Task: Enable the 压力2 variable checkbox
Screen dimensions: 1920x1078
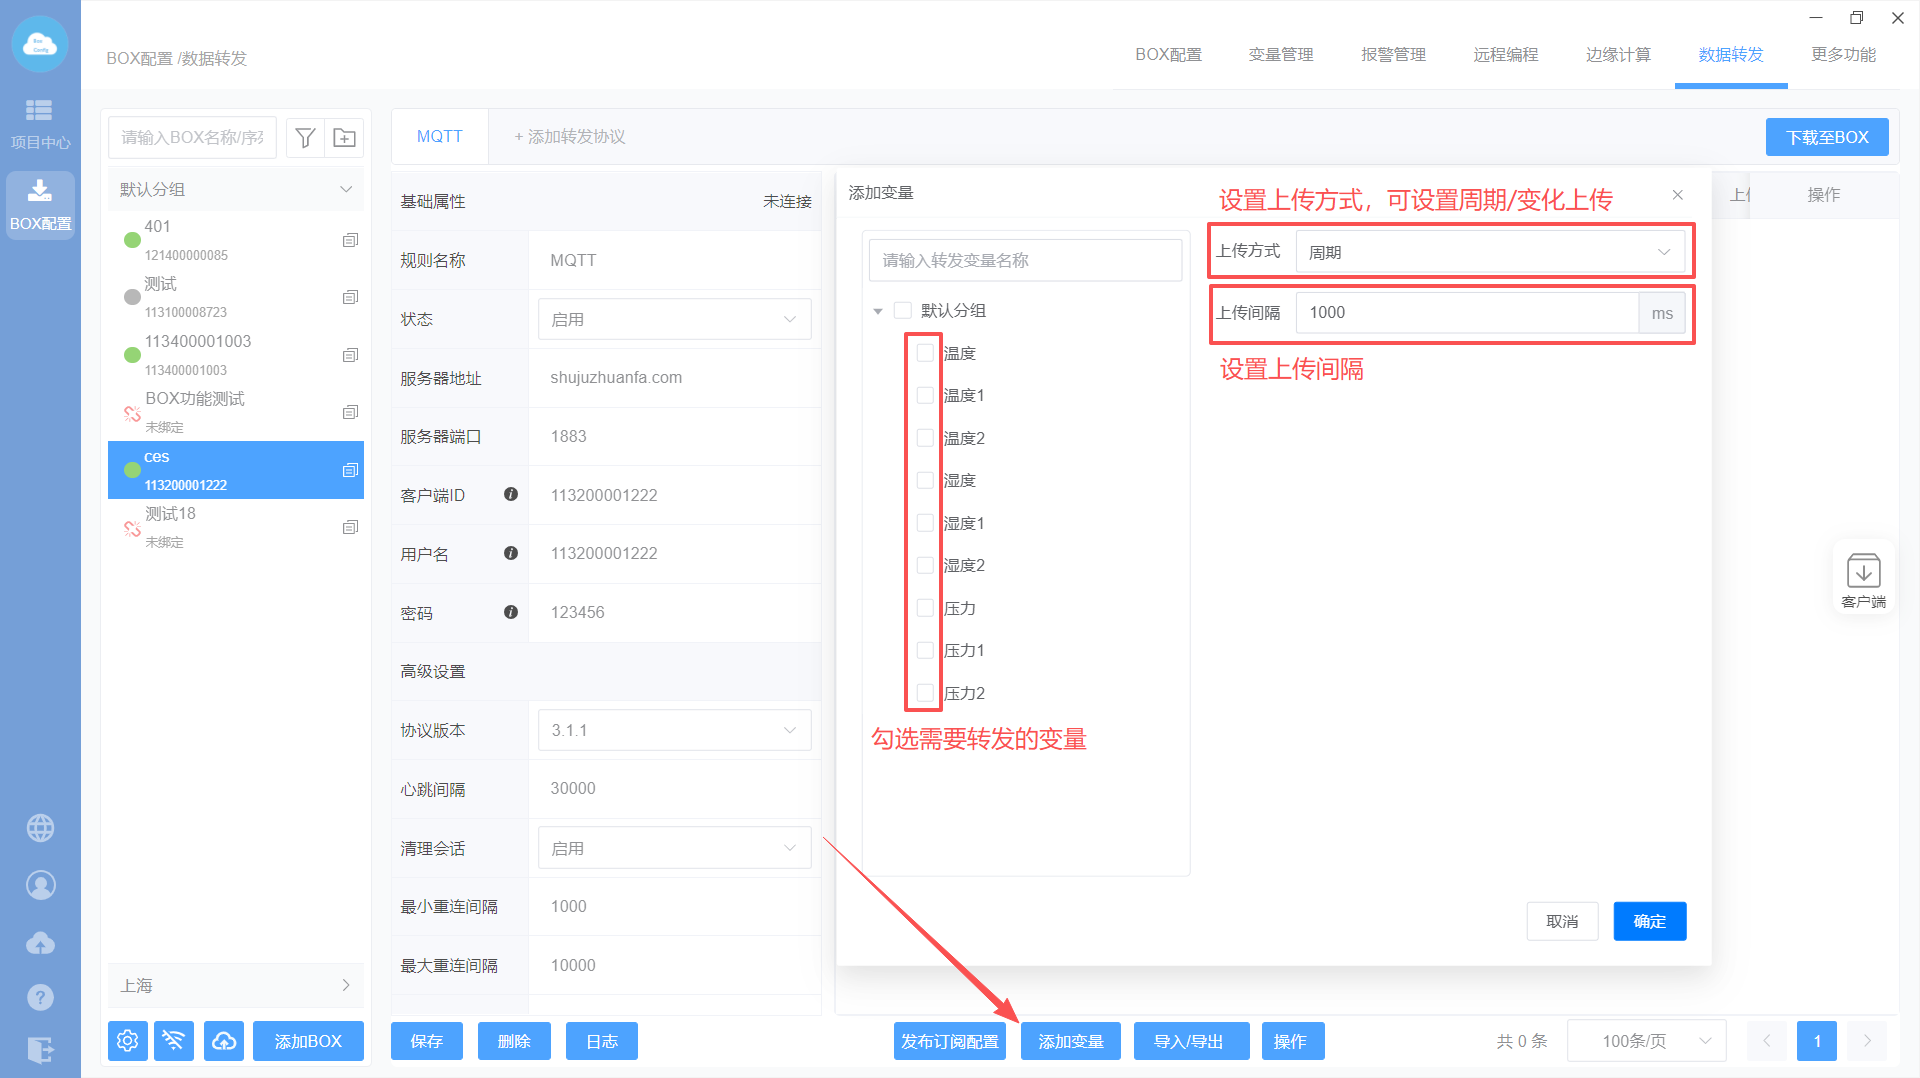Action: (925, 693)
